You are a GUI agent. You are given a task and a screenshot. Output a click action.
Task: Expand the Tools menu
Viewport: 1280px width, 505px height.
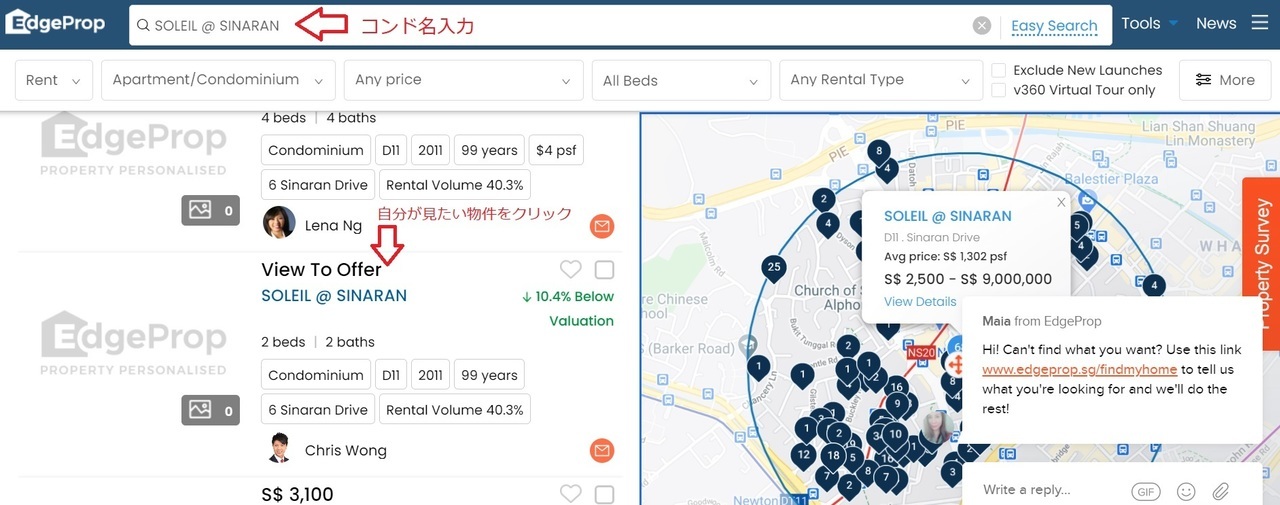[x=1149, y=23]
